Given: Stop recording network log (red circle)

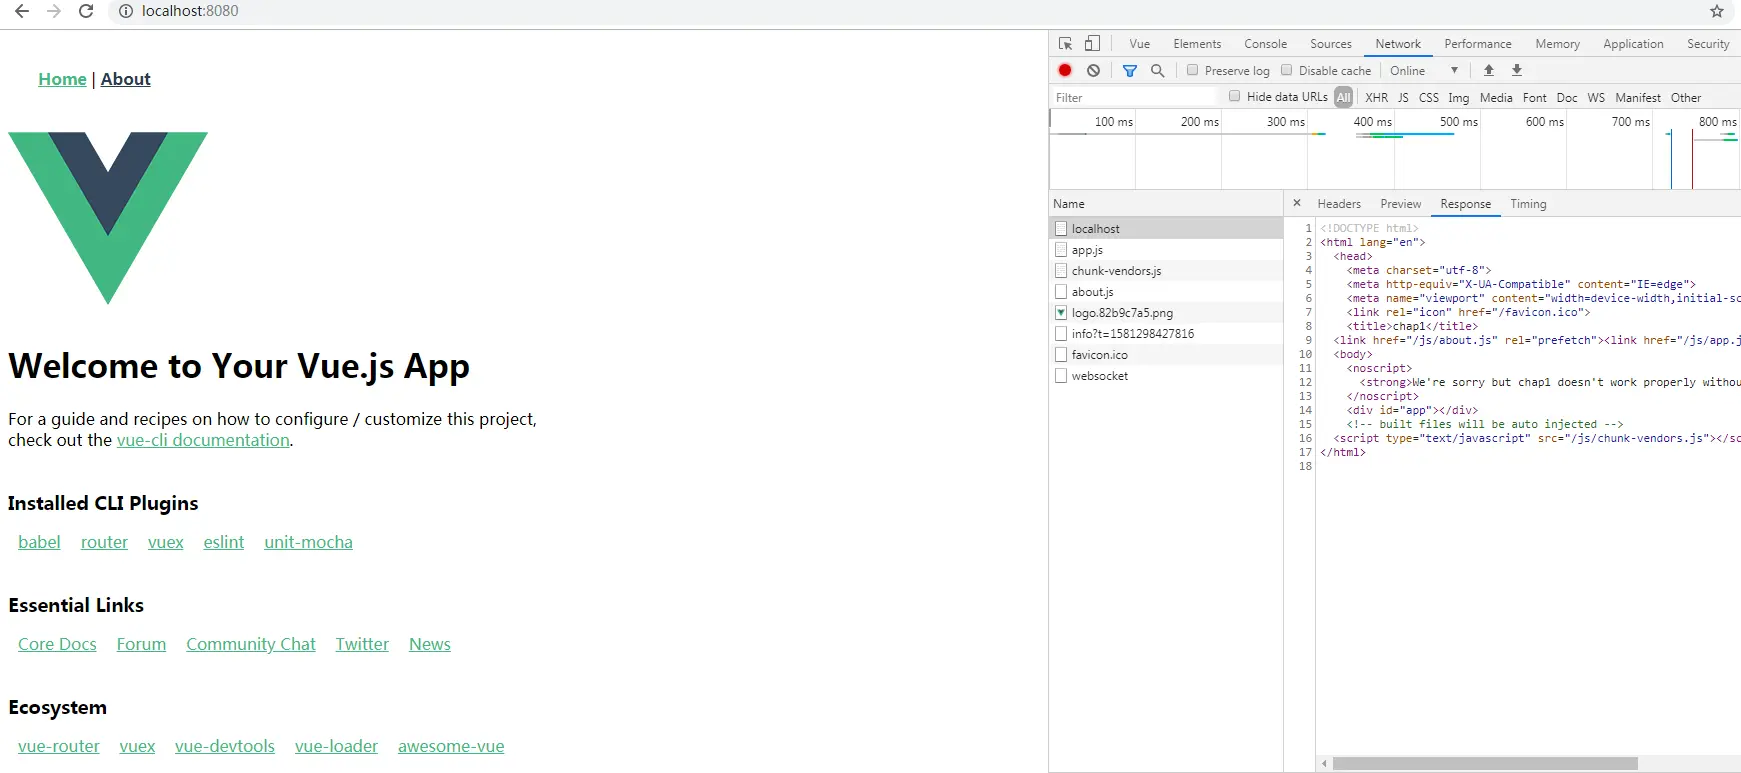Looking at the screenshot, I should [1065, 70].
